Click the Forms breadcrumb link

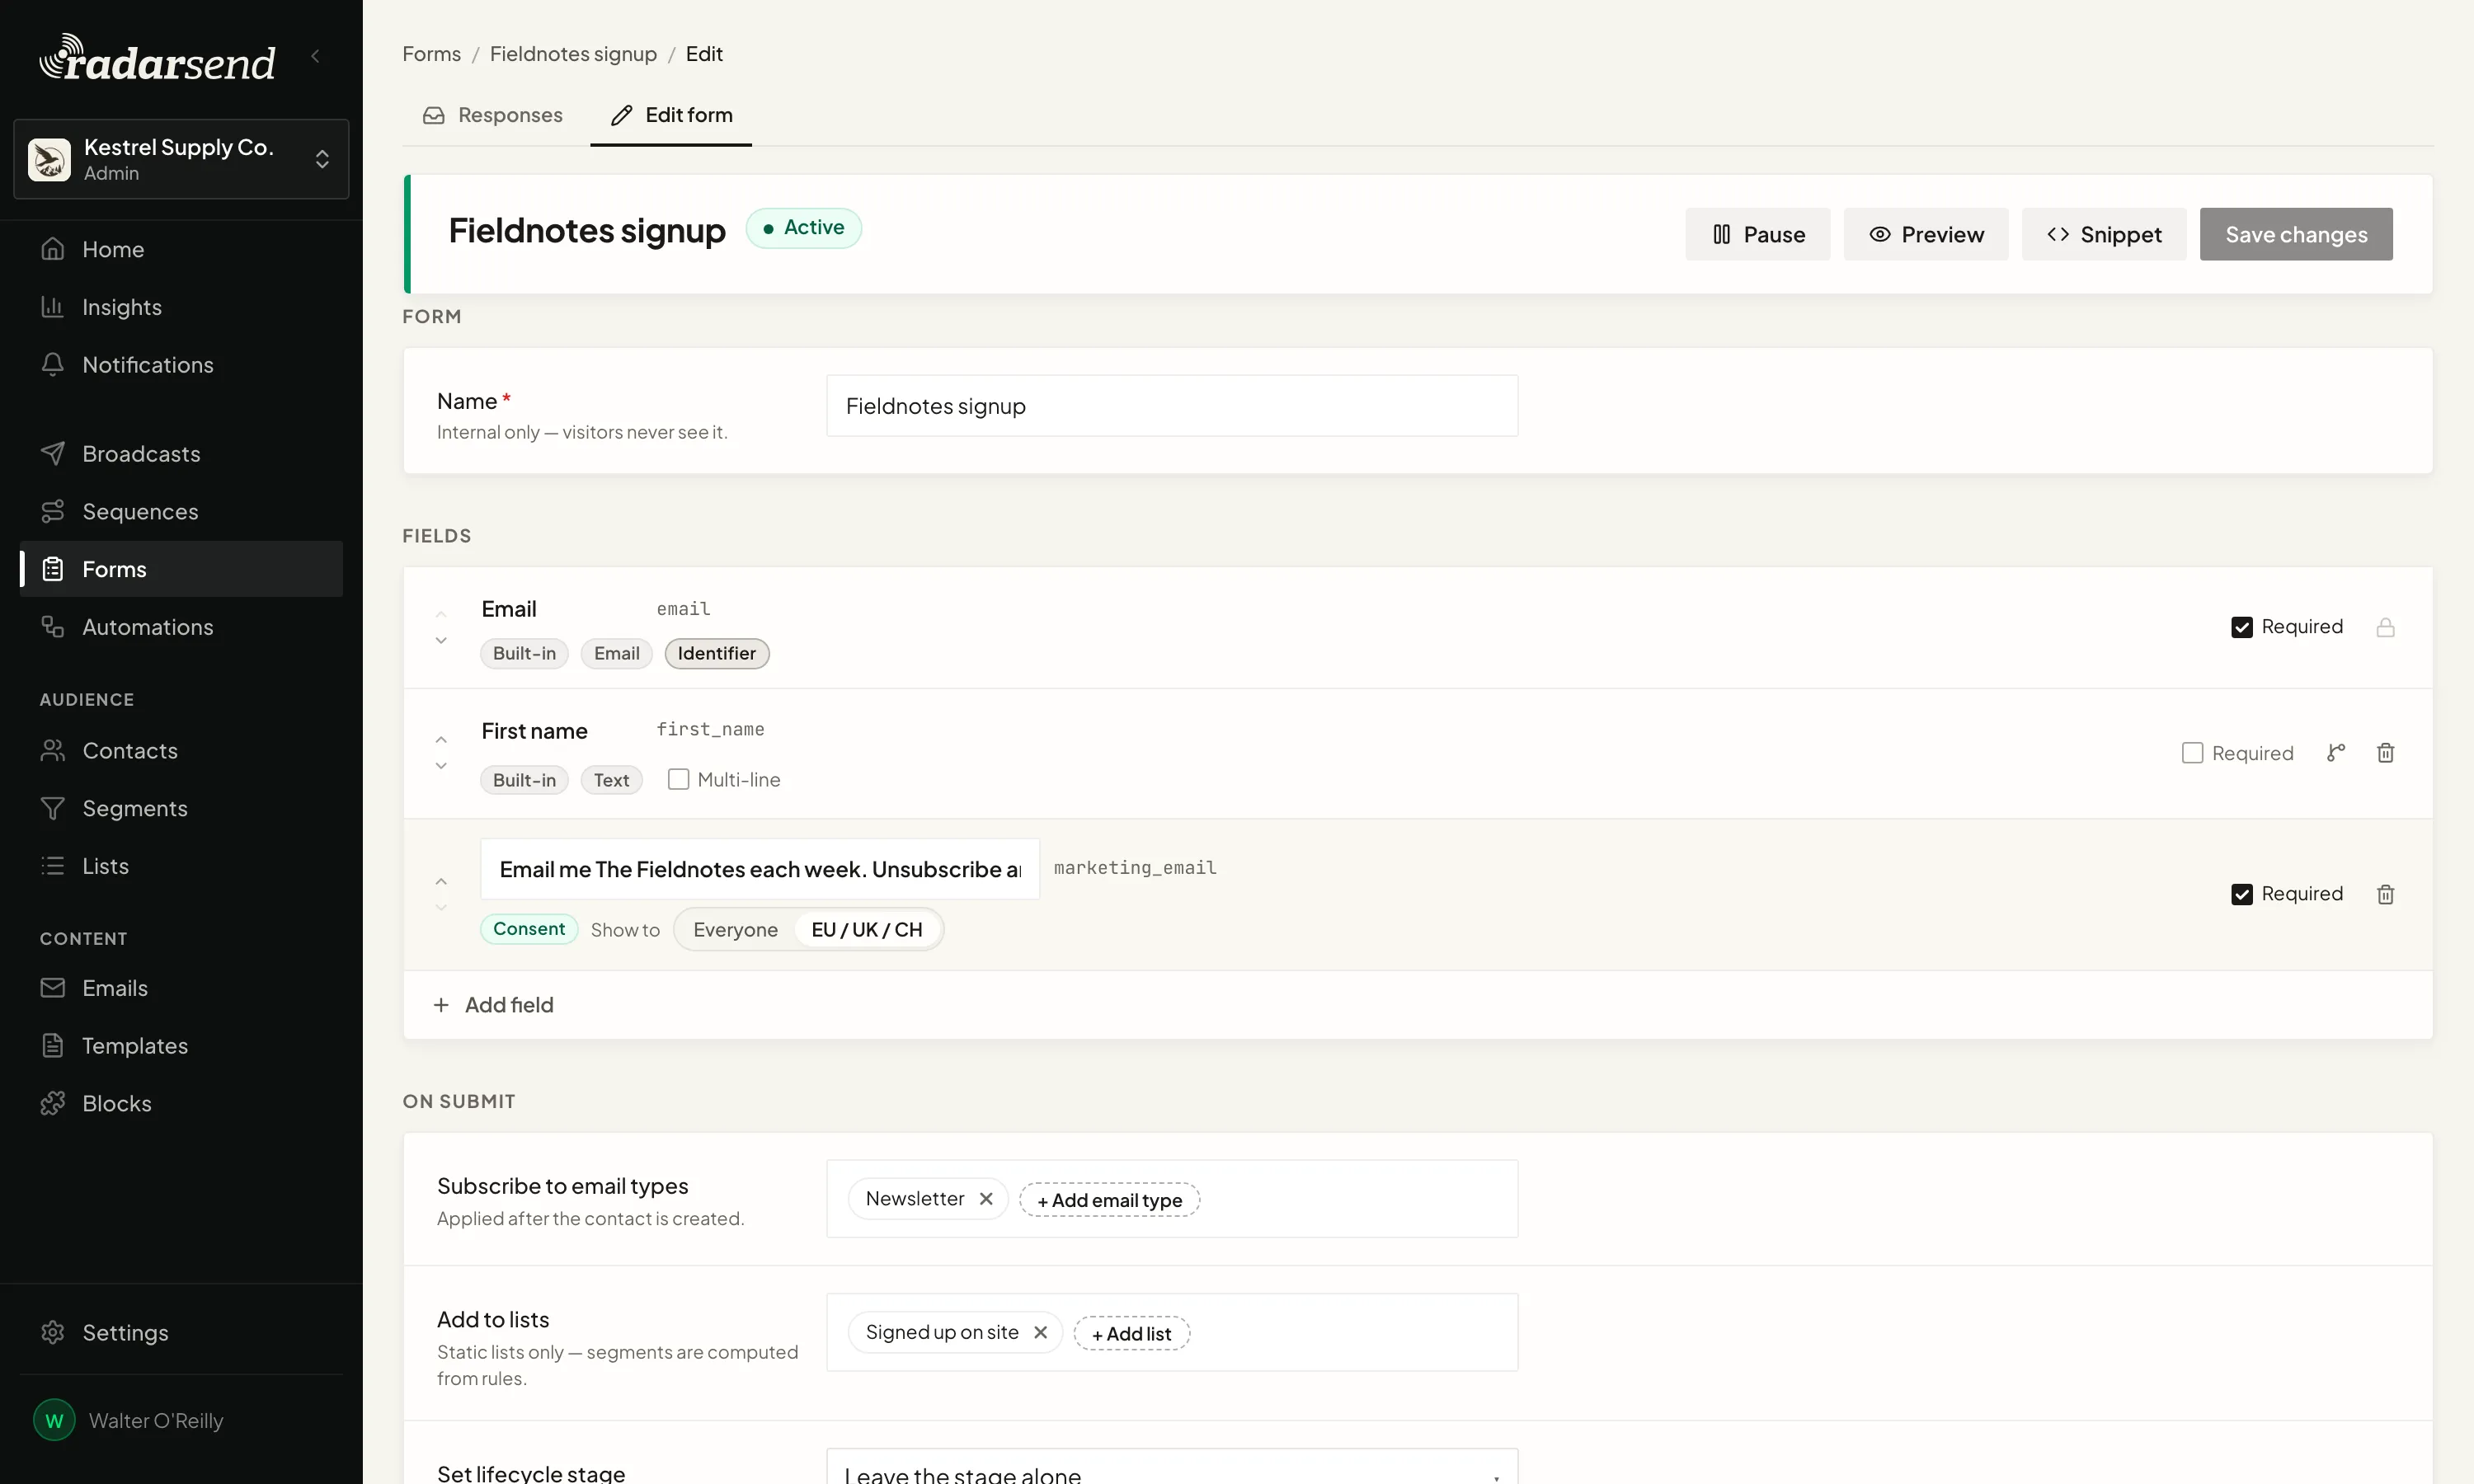click(x=431, y=54)
